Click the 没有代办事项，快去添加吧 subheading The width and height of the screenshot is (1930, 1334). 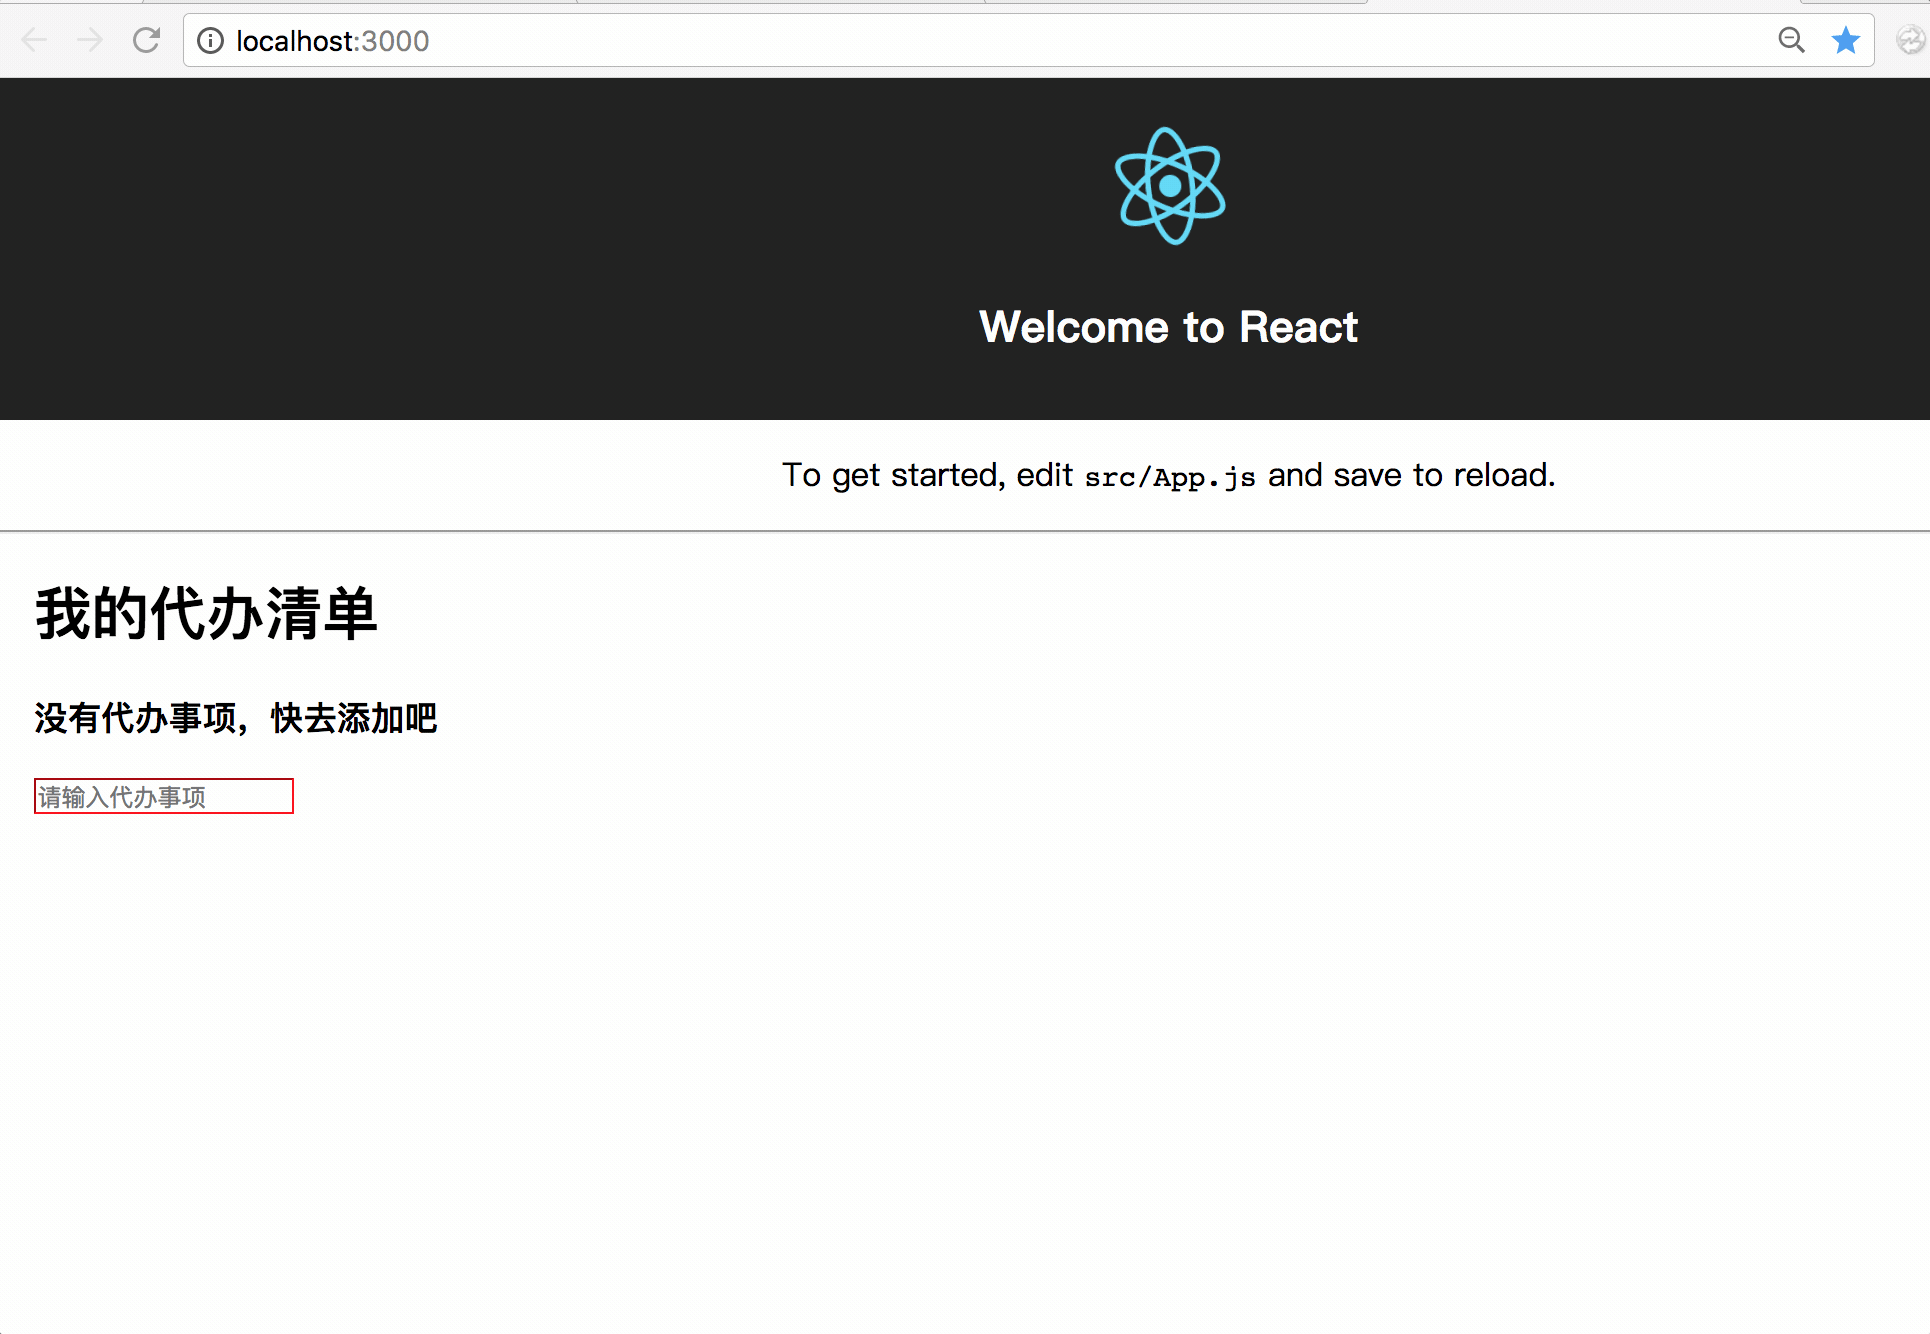coord(235,718)
